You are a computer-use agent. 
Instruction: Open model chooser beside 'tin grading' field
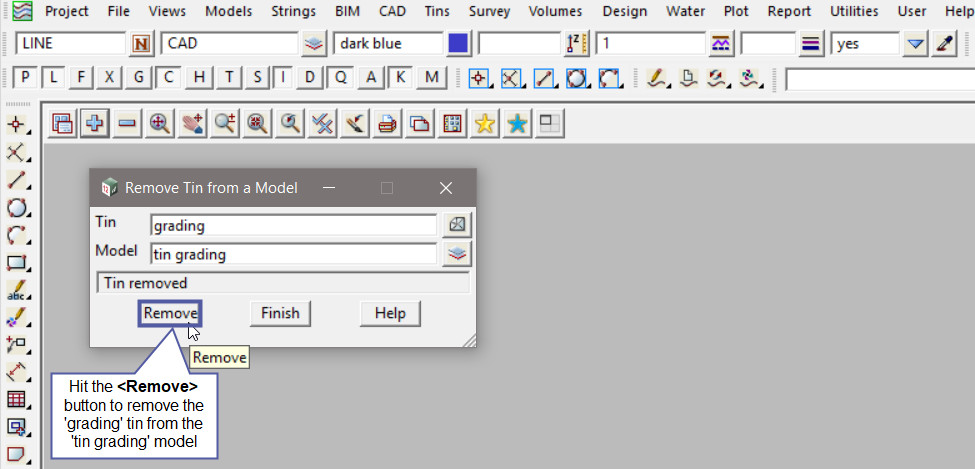[x=457, y=254]
